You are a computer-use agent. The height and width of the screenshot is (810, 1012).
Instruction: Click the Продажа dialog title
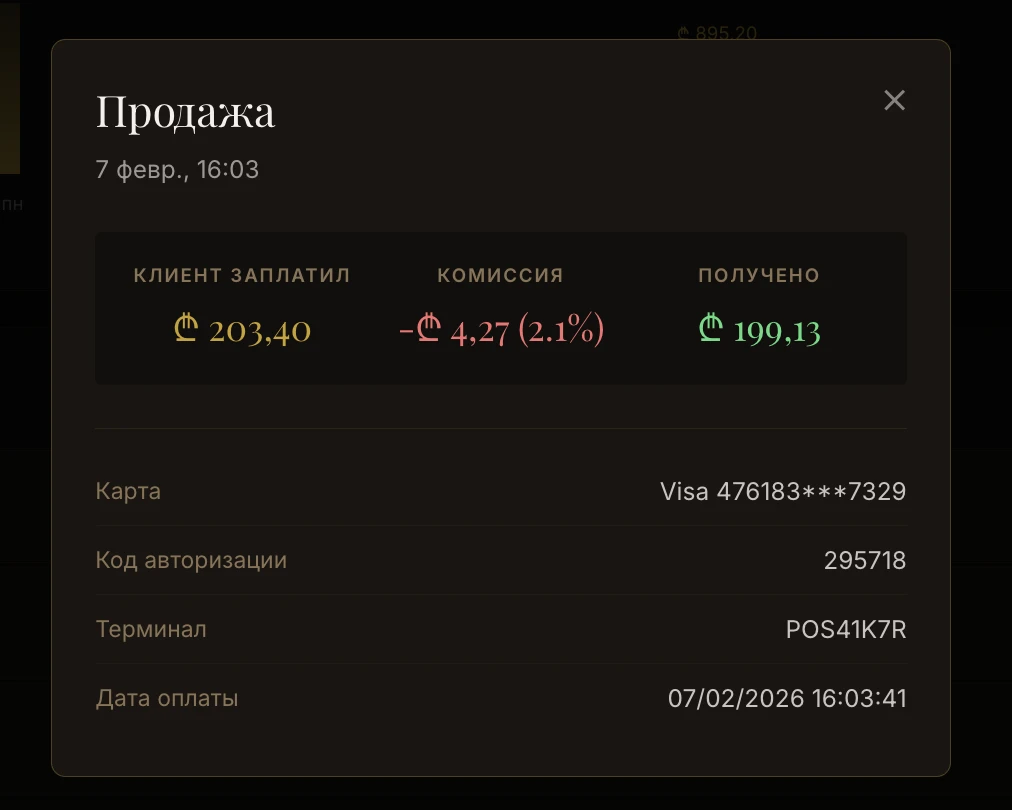point(185,112)
